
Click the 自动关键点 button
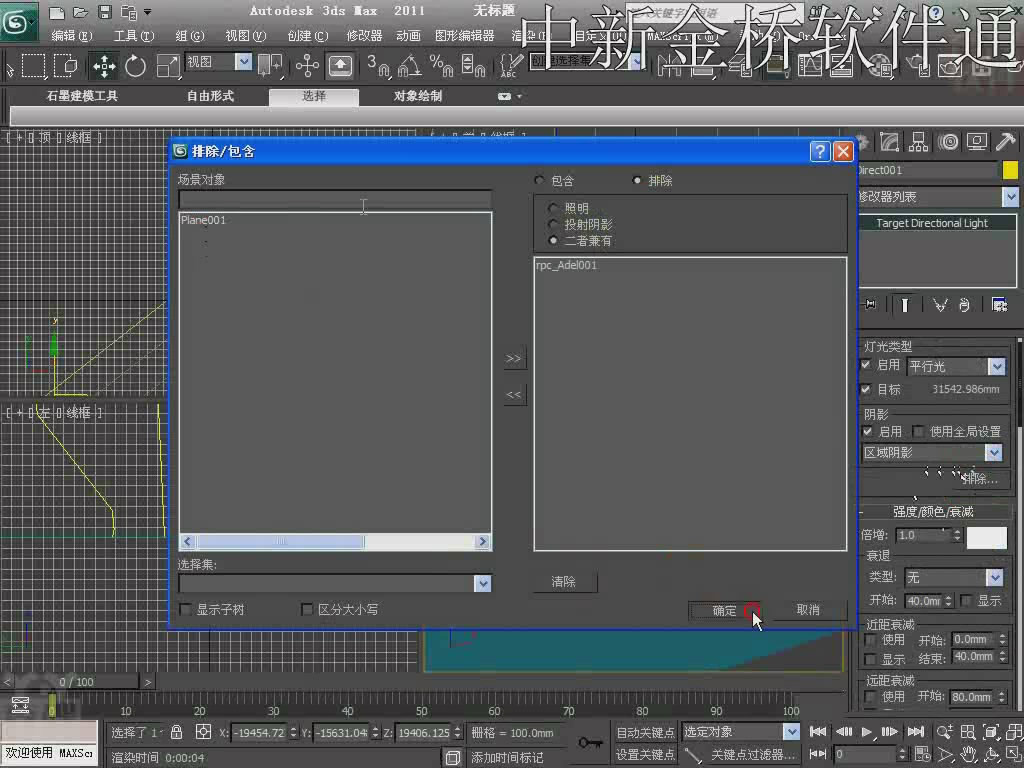(645, 732)
